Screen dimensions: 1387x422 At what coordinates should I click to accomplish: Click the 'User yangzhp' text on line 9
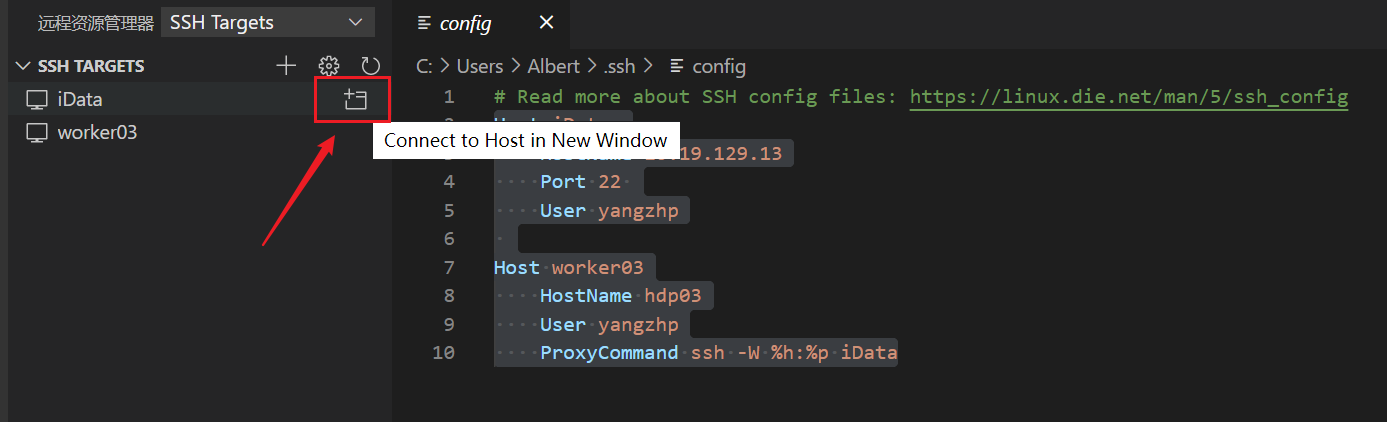click(x=609, y=324)
